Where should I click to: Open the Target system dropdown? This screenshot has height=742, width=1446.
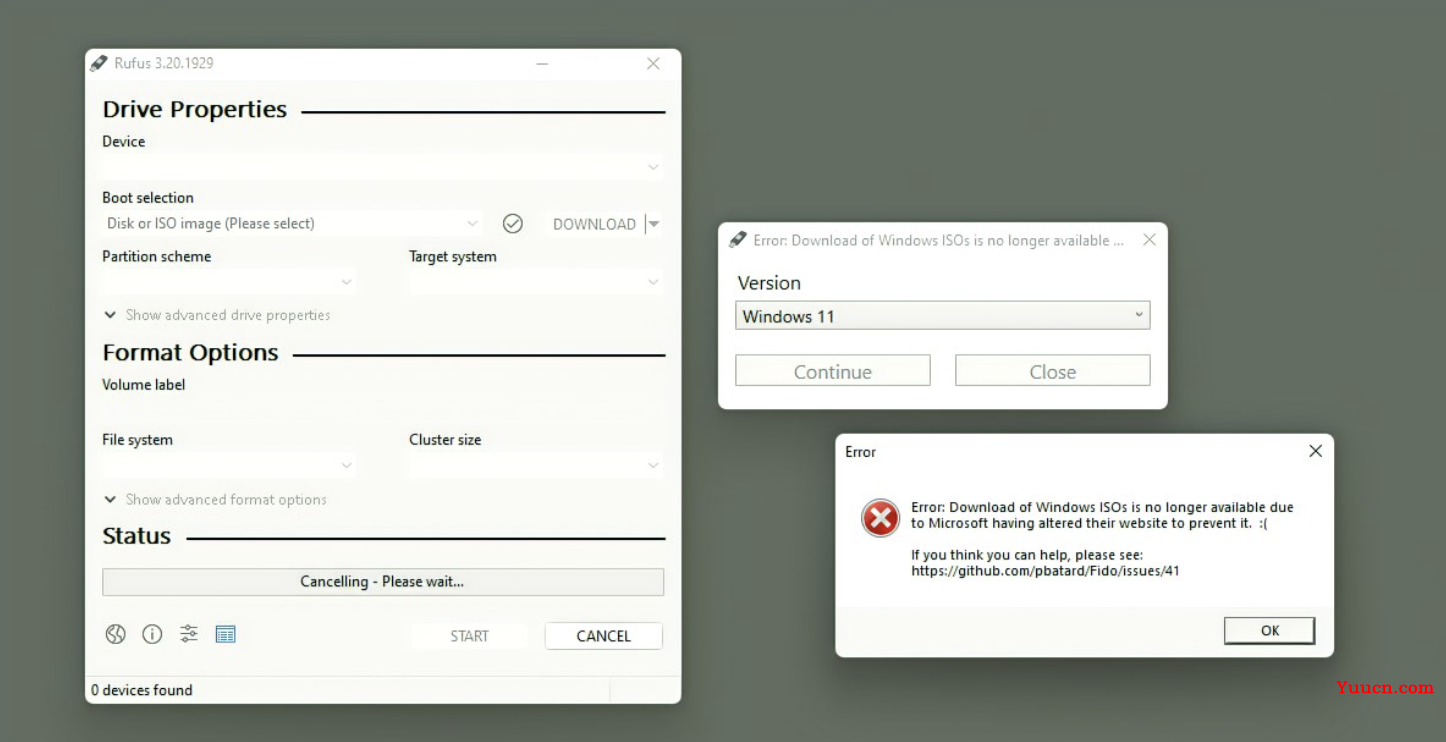[x=536, y=282]
